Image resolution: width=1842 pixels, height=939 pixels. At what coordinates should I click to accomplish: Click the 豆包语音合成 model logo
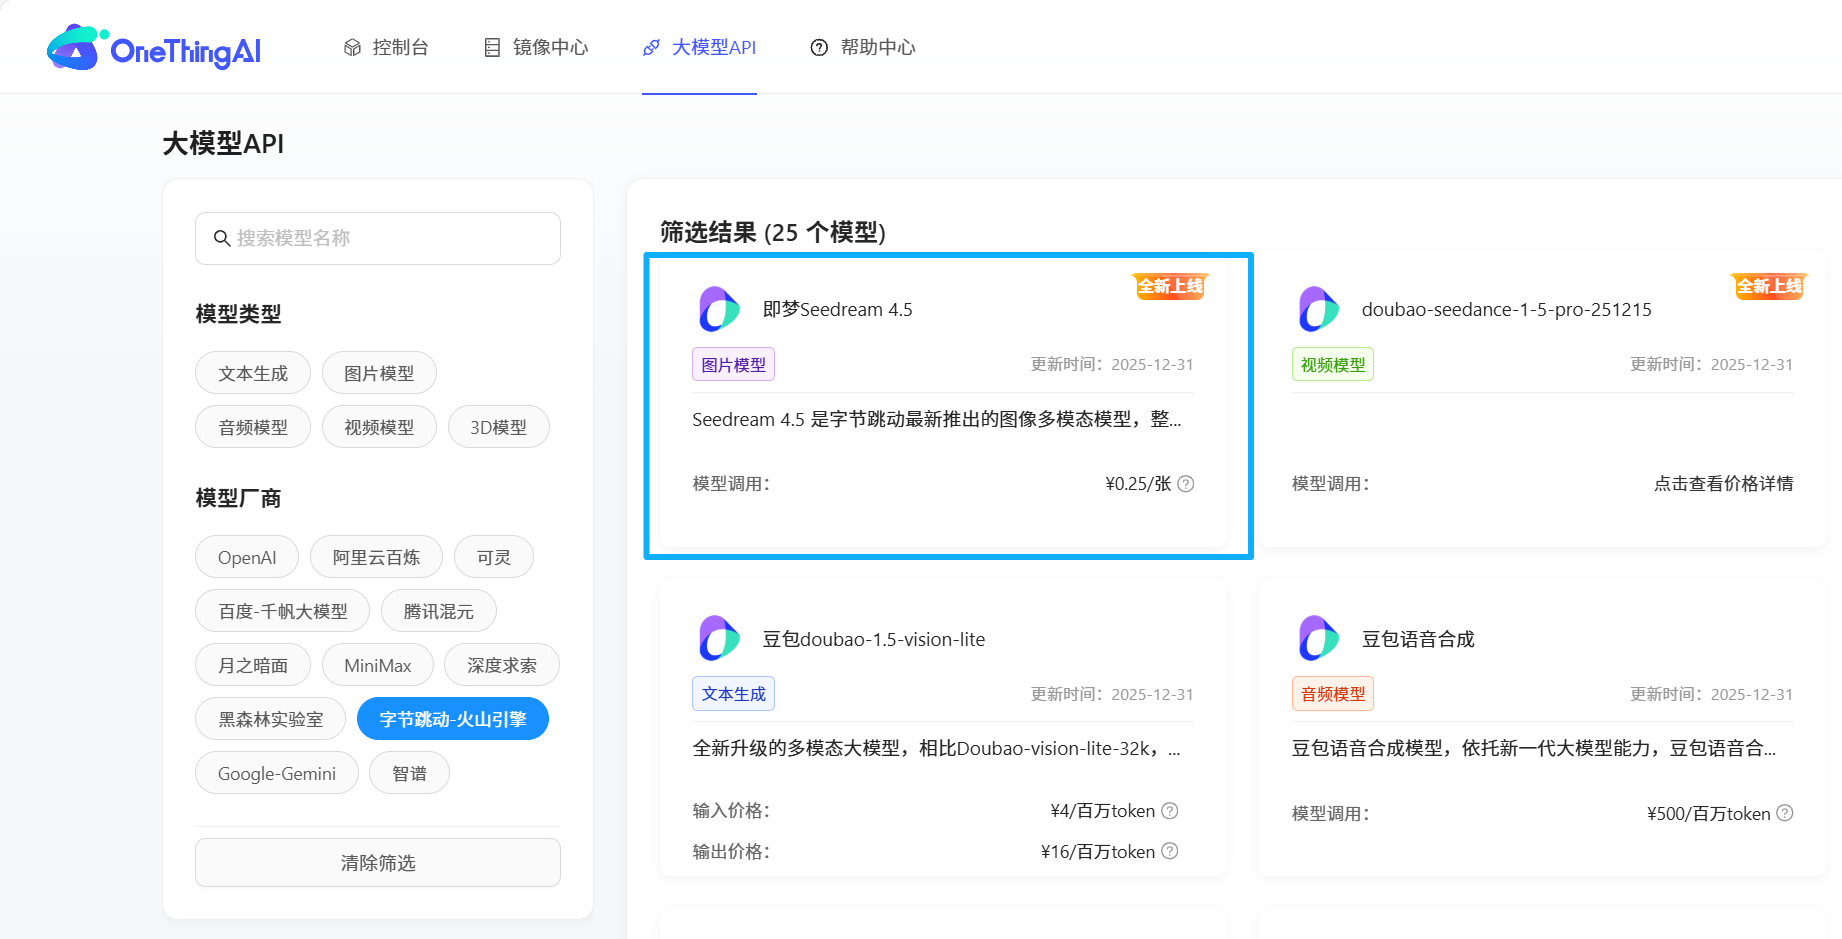(x=1317, y=638)
